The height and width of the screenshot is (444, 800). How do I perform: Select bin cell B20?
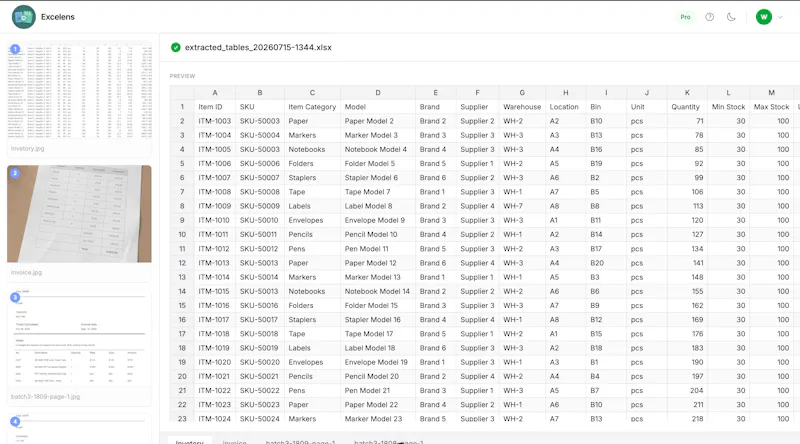tap(606, 263)
